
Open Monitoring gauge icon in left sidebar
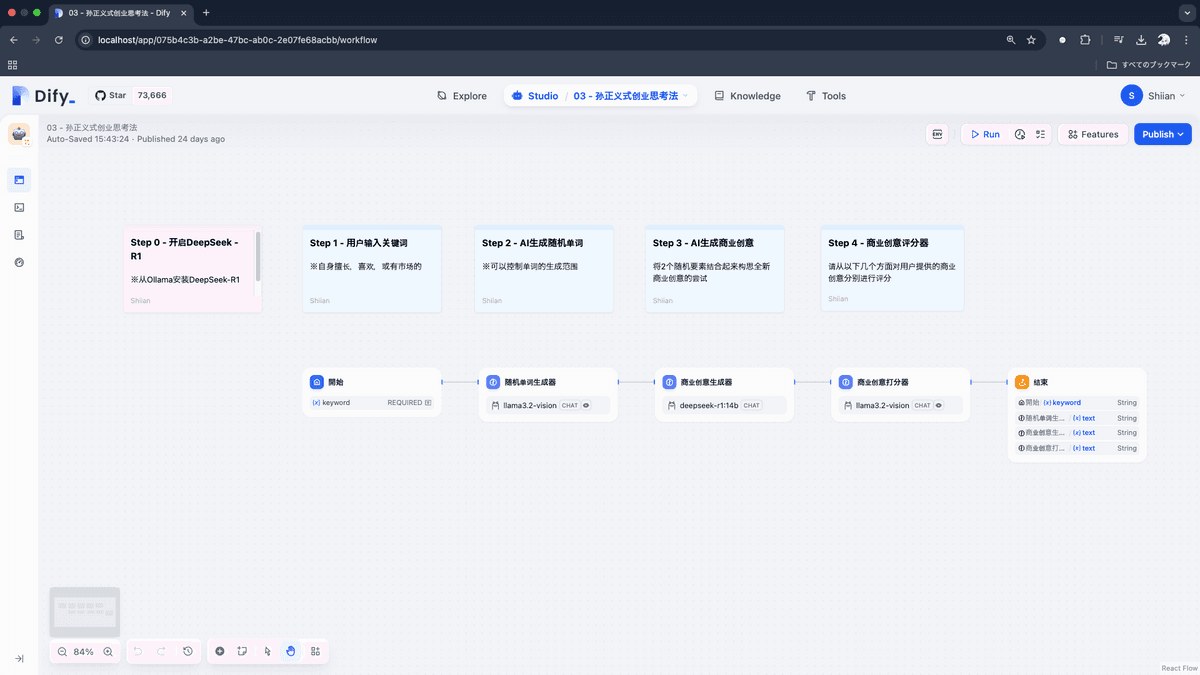click(19, 262)
